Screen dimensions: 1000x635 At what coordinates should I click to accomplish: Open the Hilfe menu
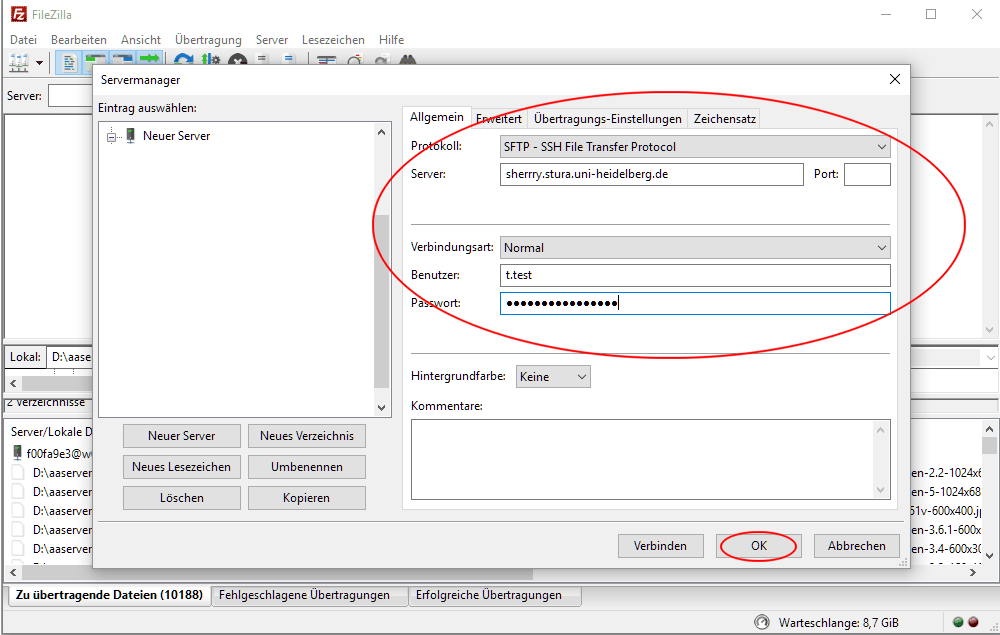(392, 40)
